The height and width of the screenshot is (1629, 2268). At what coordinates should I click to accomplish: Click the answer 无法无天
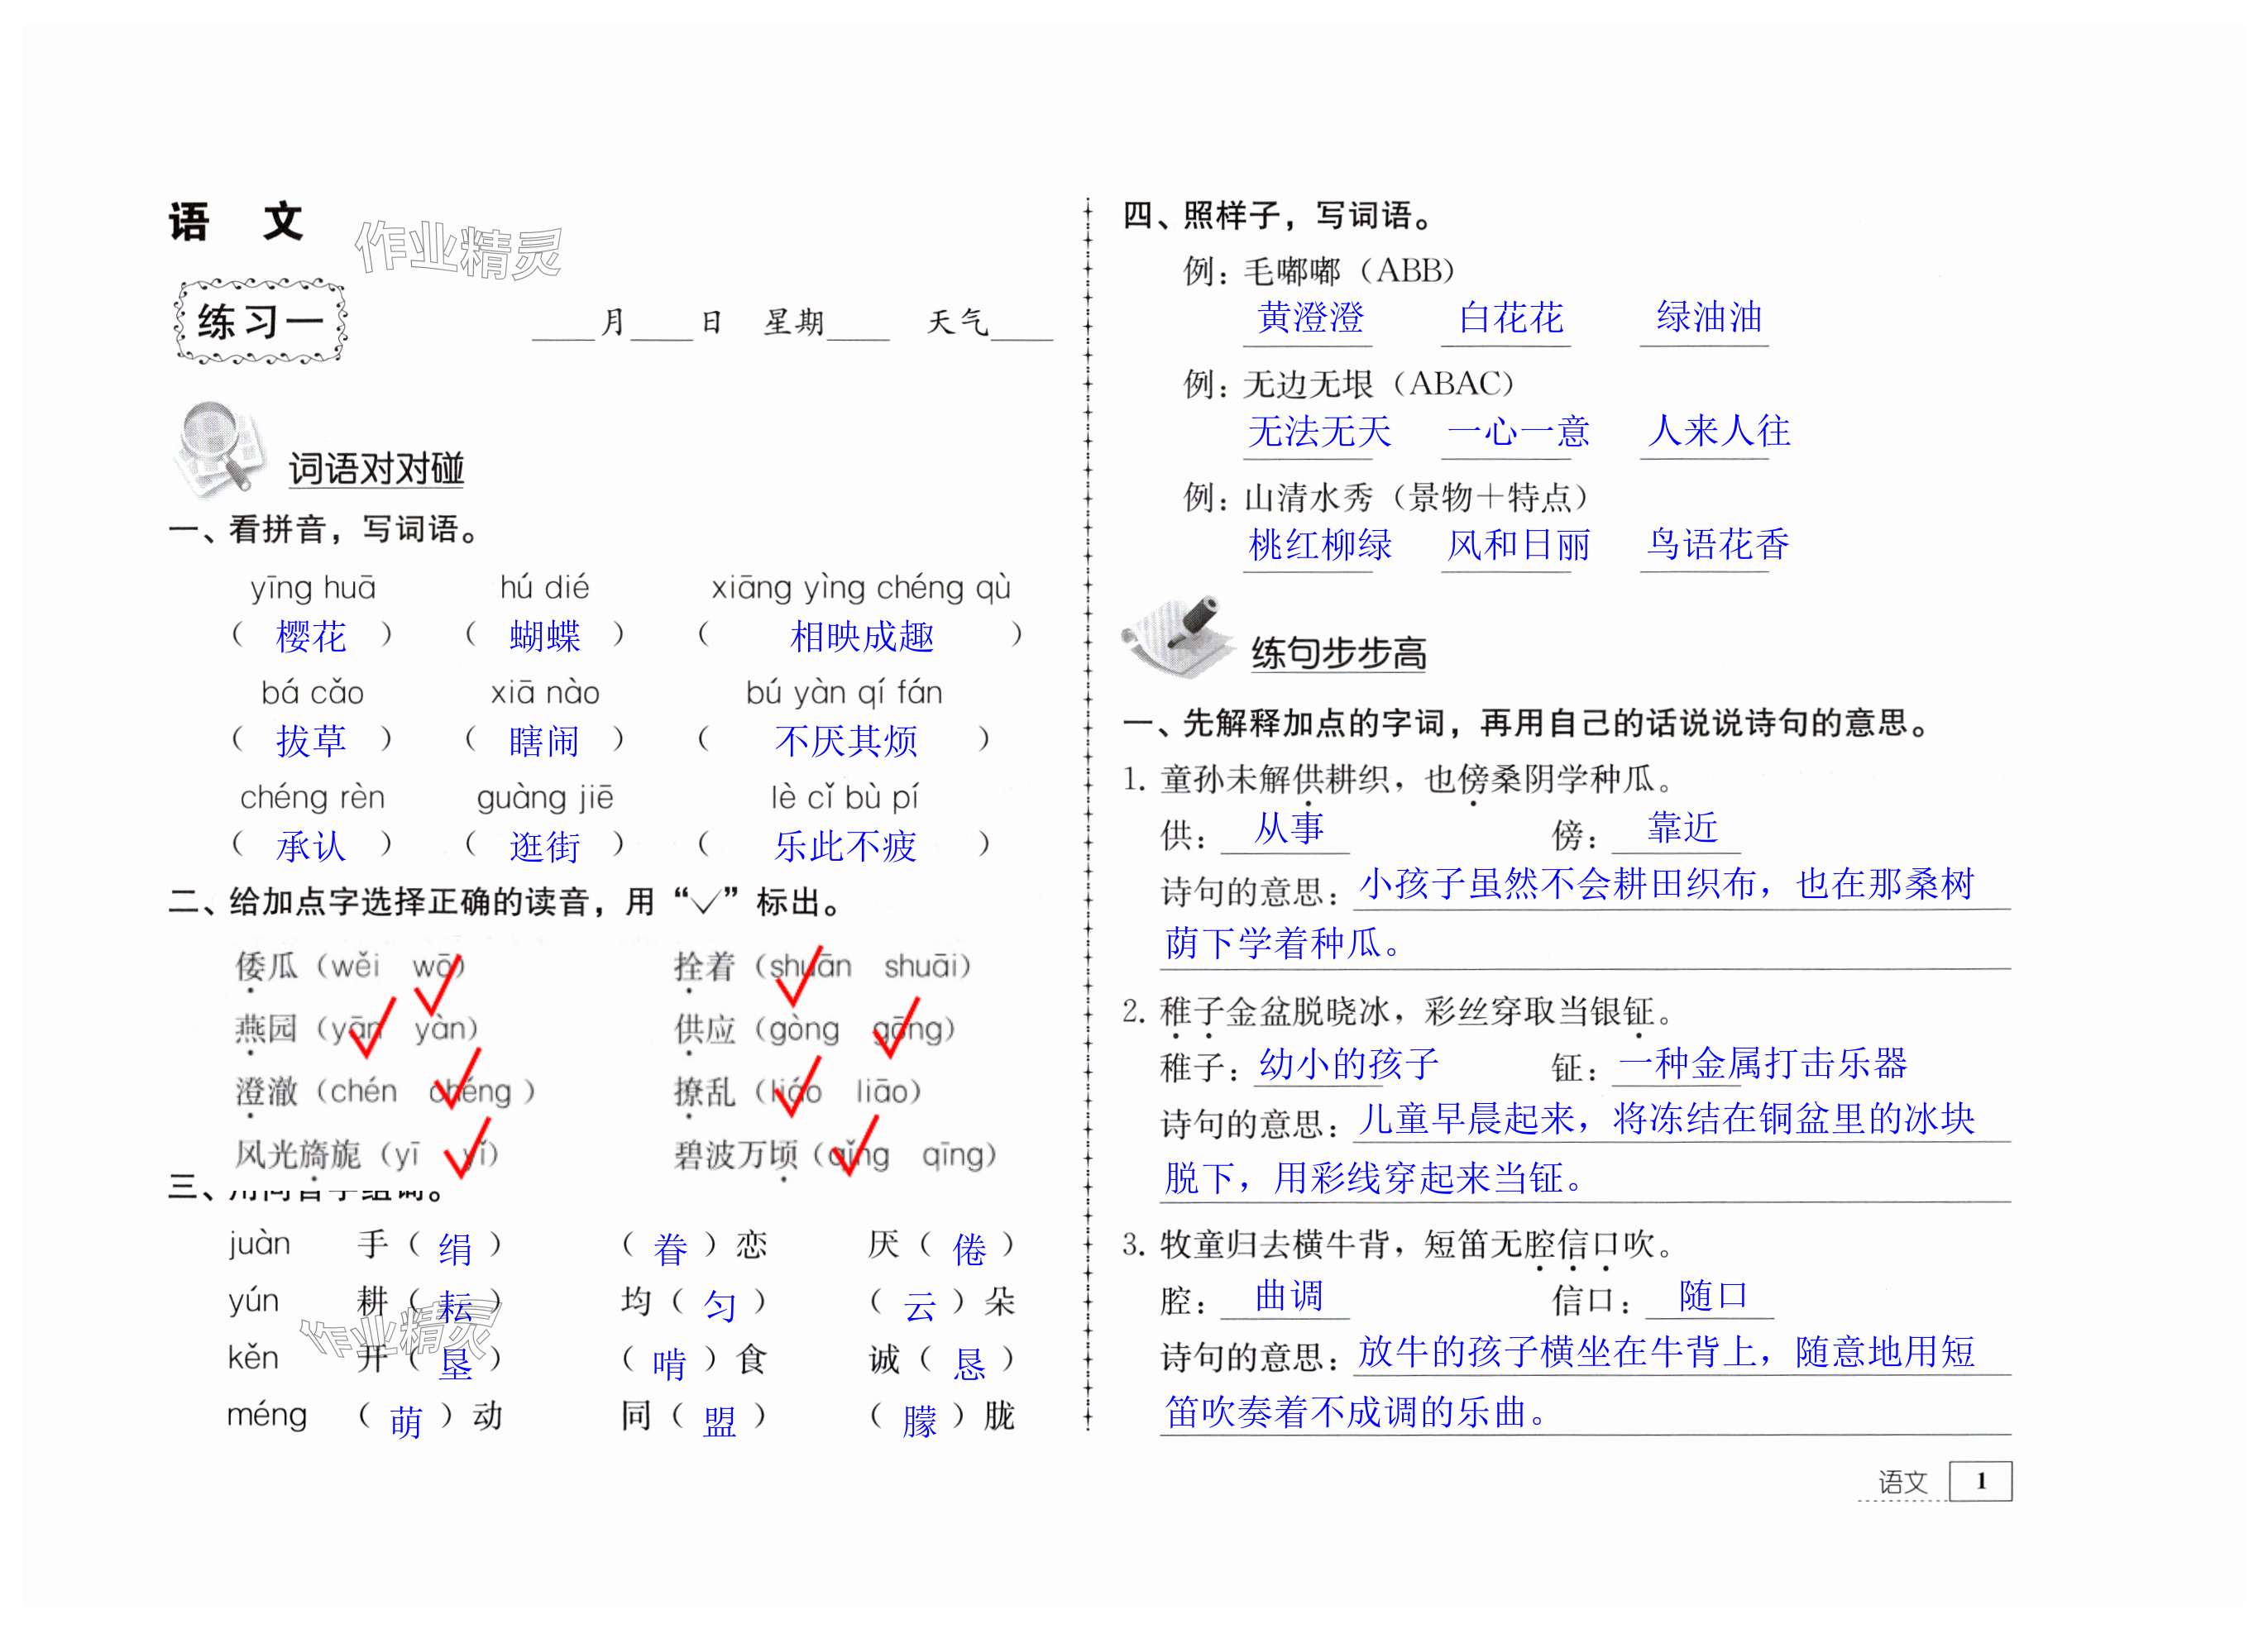[1319, 431]
